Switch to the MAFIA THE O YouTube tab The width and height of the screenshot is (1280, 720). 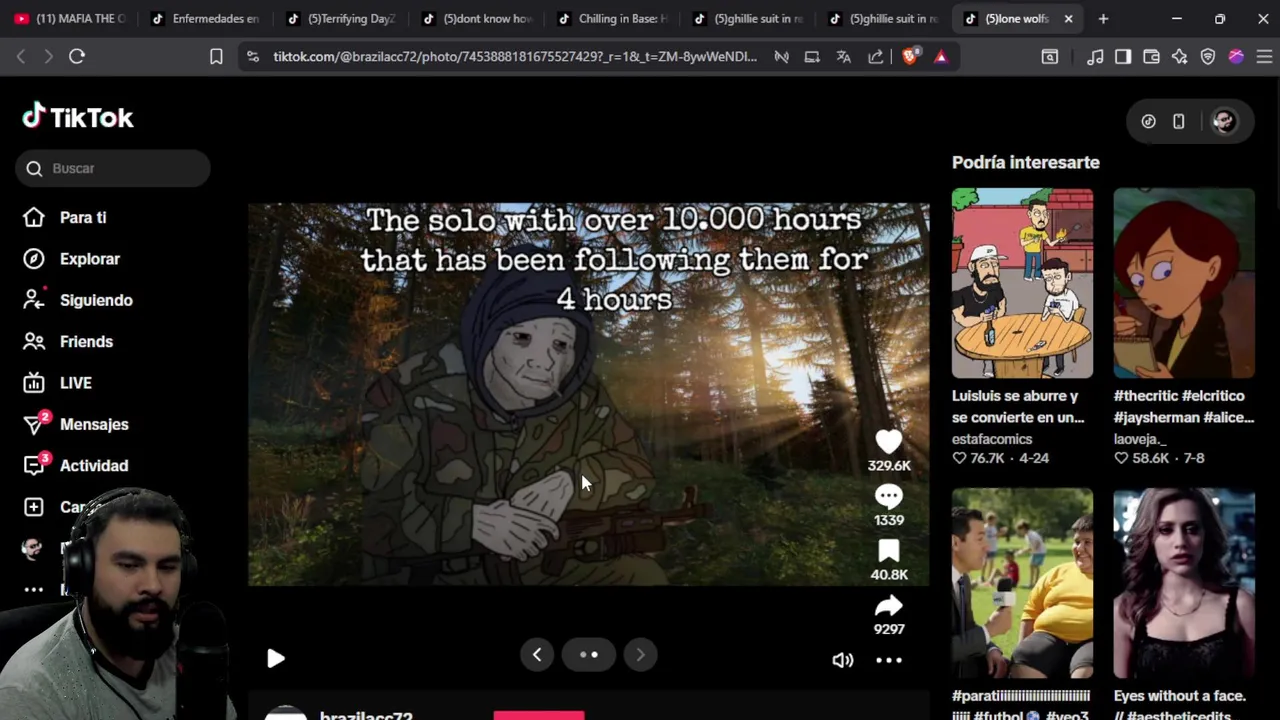pyautogui.click(x=70, y=18)
